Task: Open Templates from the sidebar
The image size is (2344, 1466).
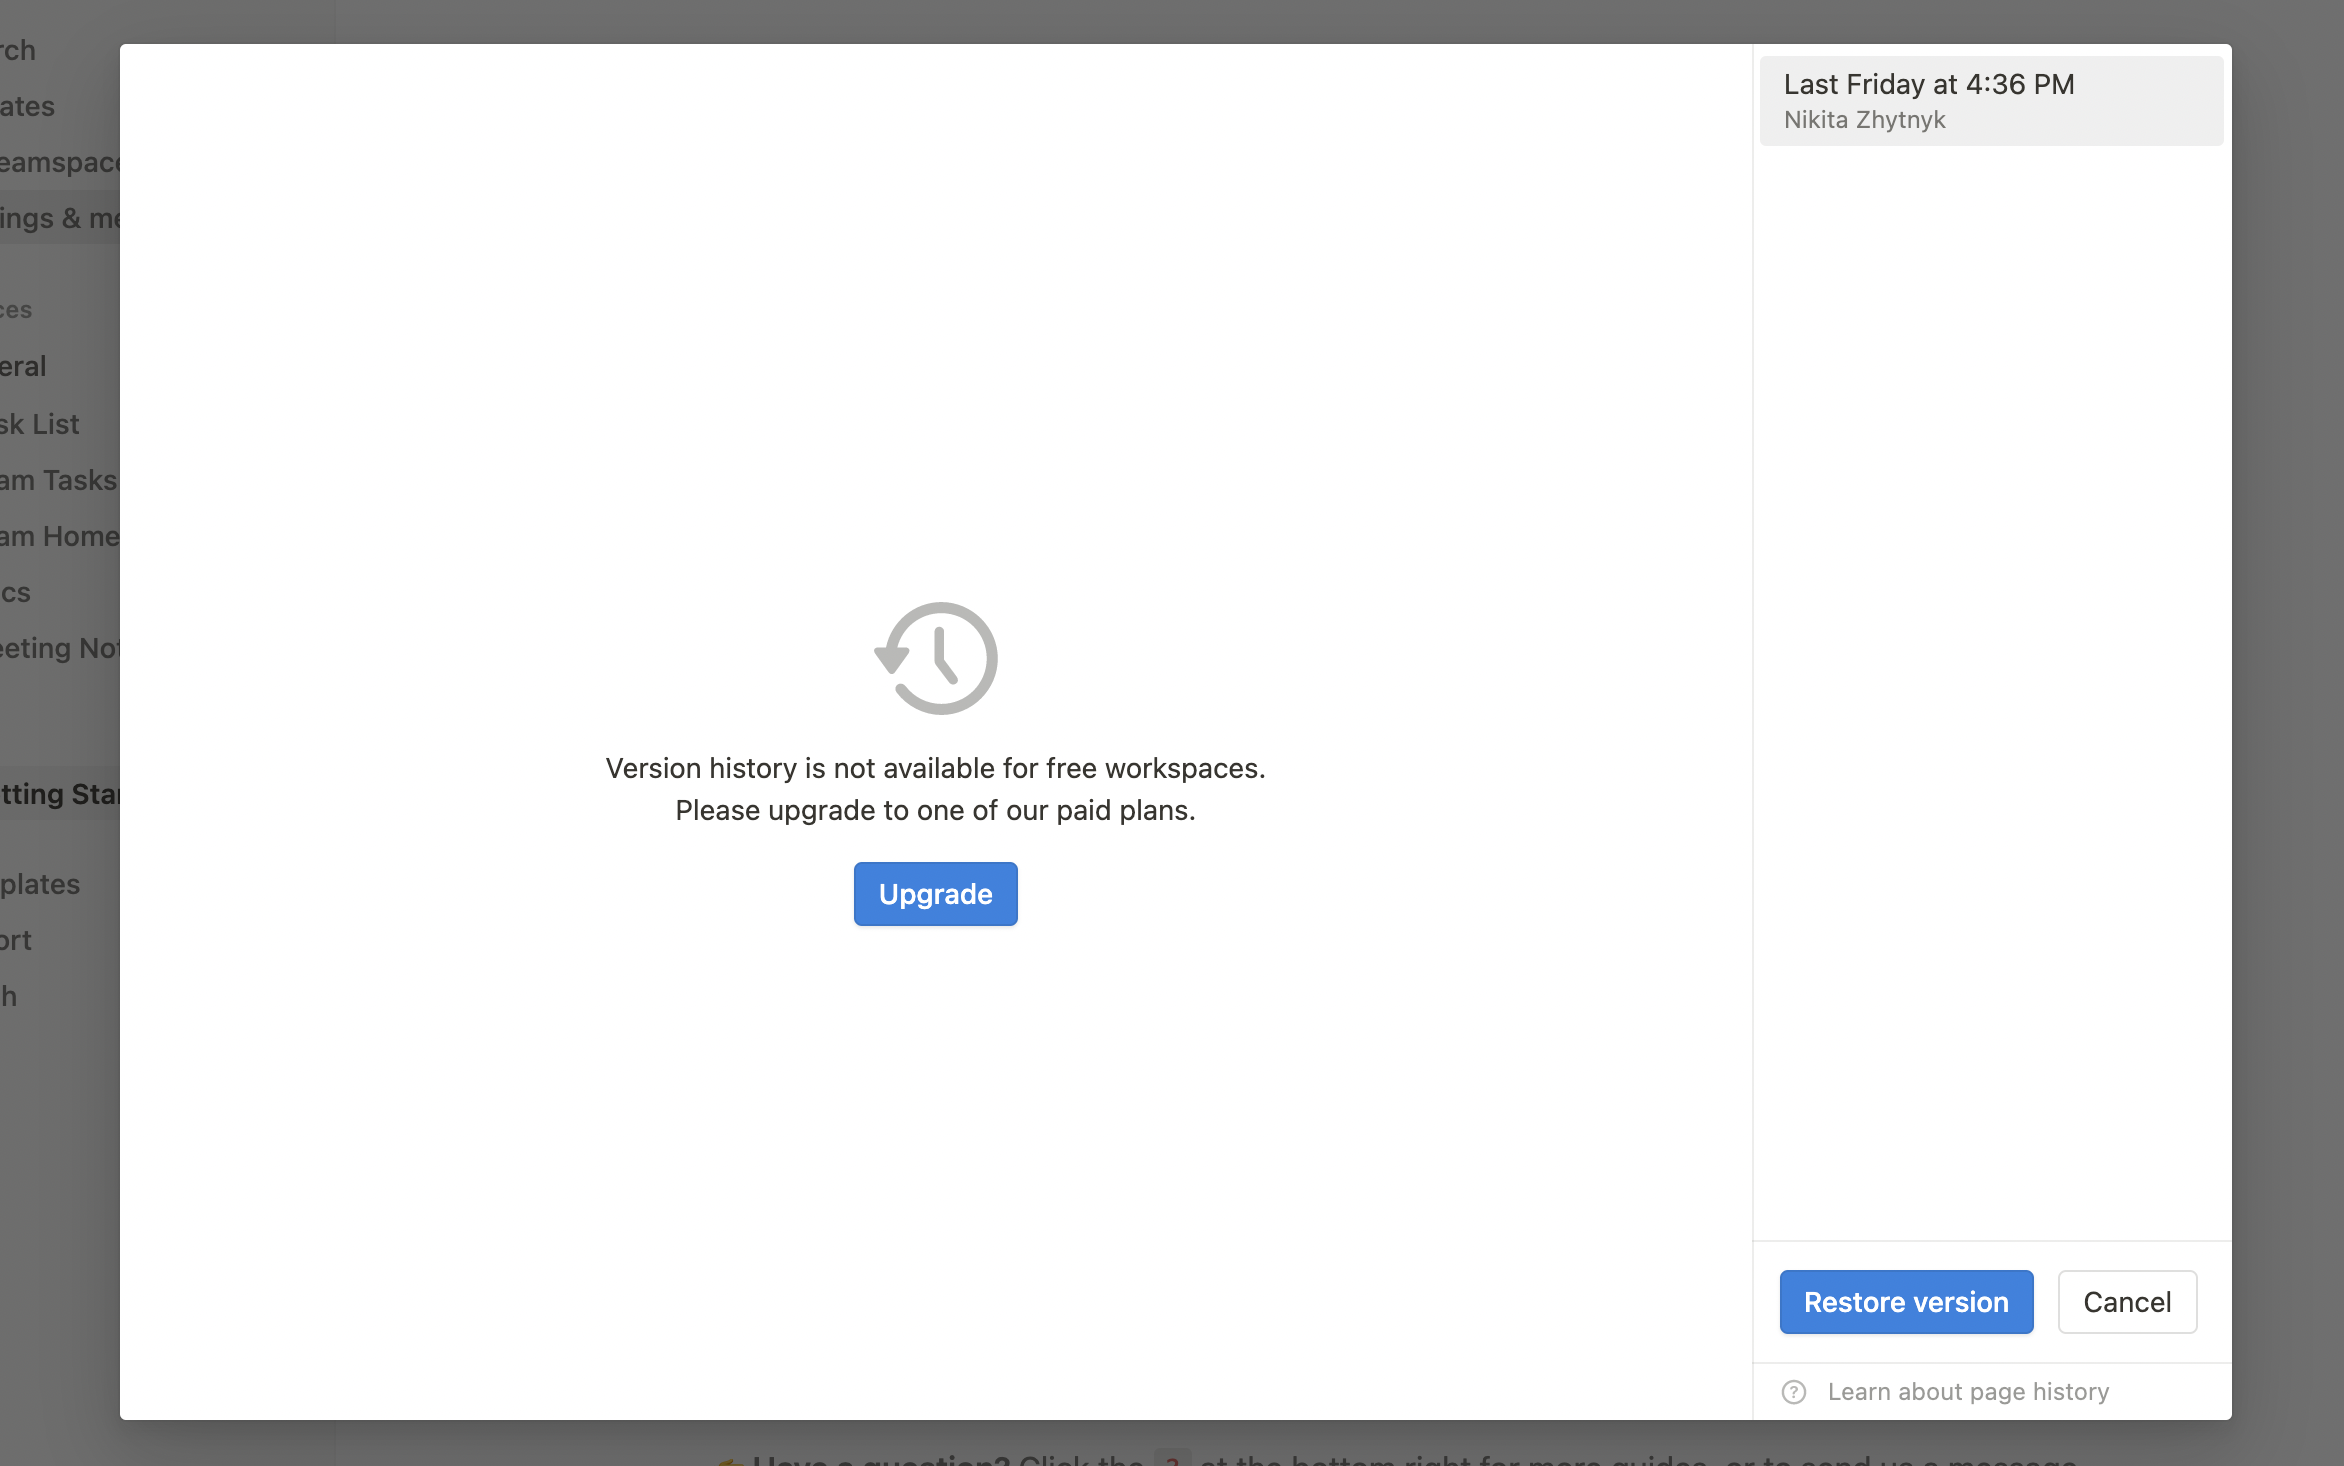Action: click(x=40, y=884)
